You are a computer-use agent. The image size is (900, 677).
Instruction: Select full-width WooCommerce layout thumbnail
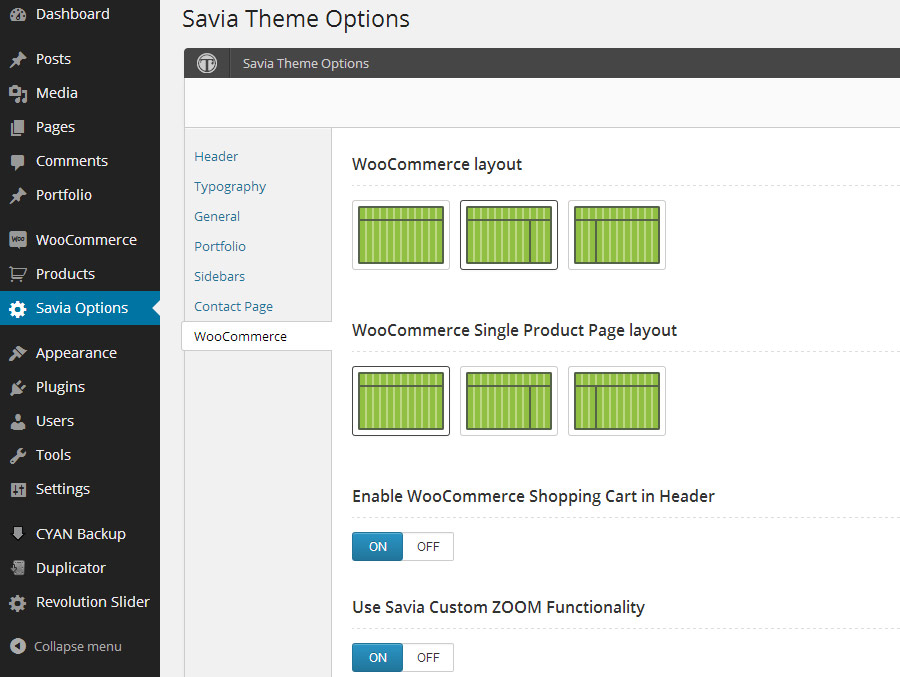click(x=401, y=235)
